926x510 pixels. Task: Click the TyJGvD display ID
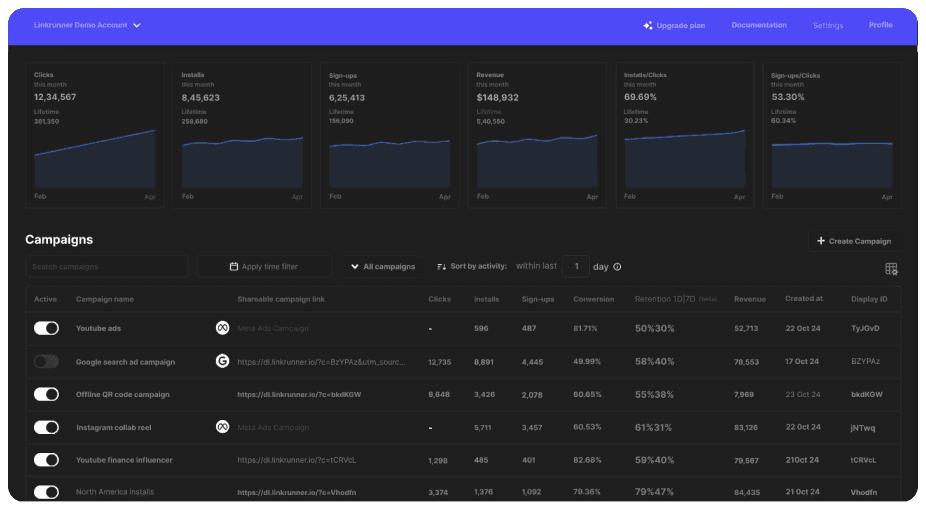(x=865, y=328)
